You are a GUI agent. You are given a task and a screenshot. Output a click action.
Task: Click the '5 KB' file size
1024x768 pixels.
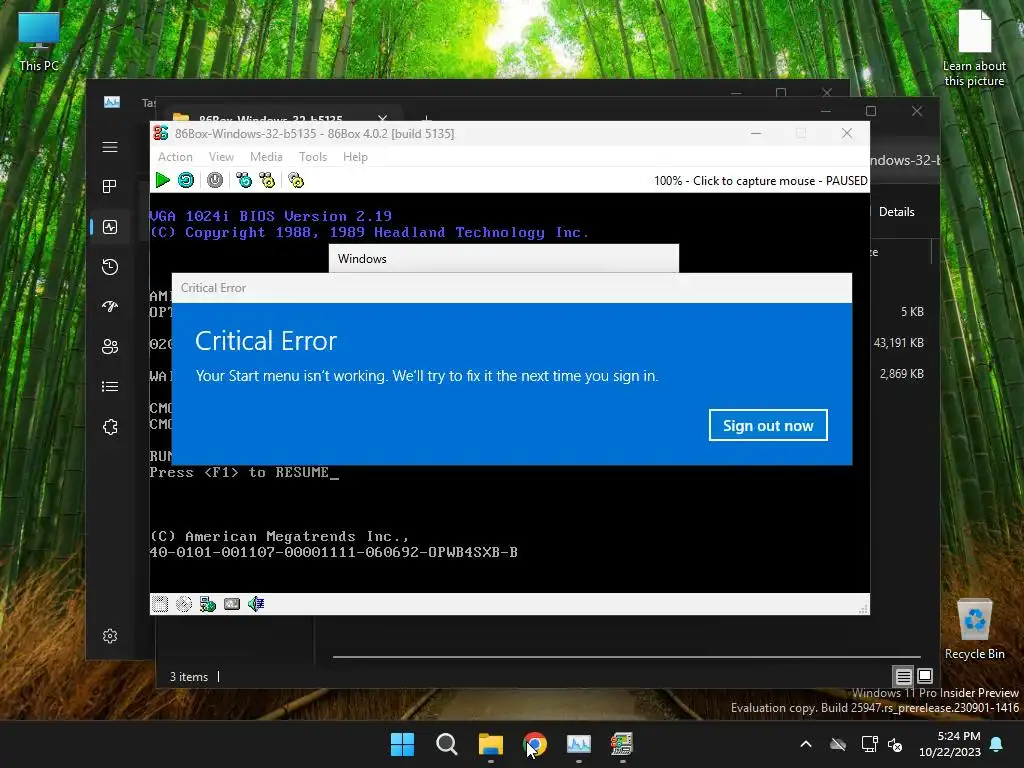pos(912,312)
